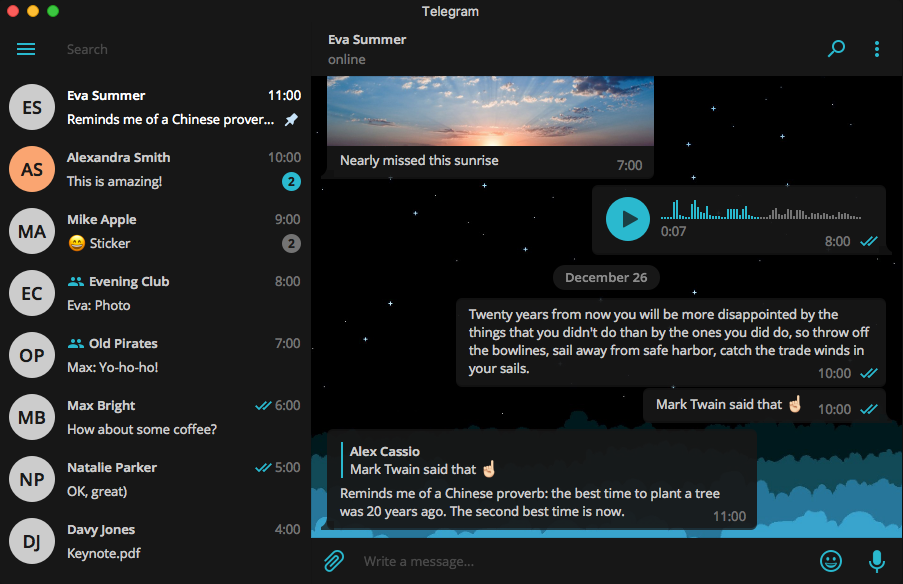Click the MA avatar for Mike Apple
This screenshot has width=903, height=584.
click(32, 232)
